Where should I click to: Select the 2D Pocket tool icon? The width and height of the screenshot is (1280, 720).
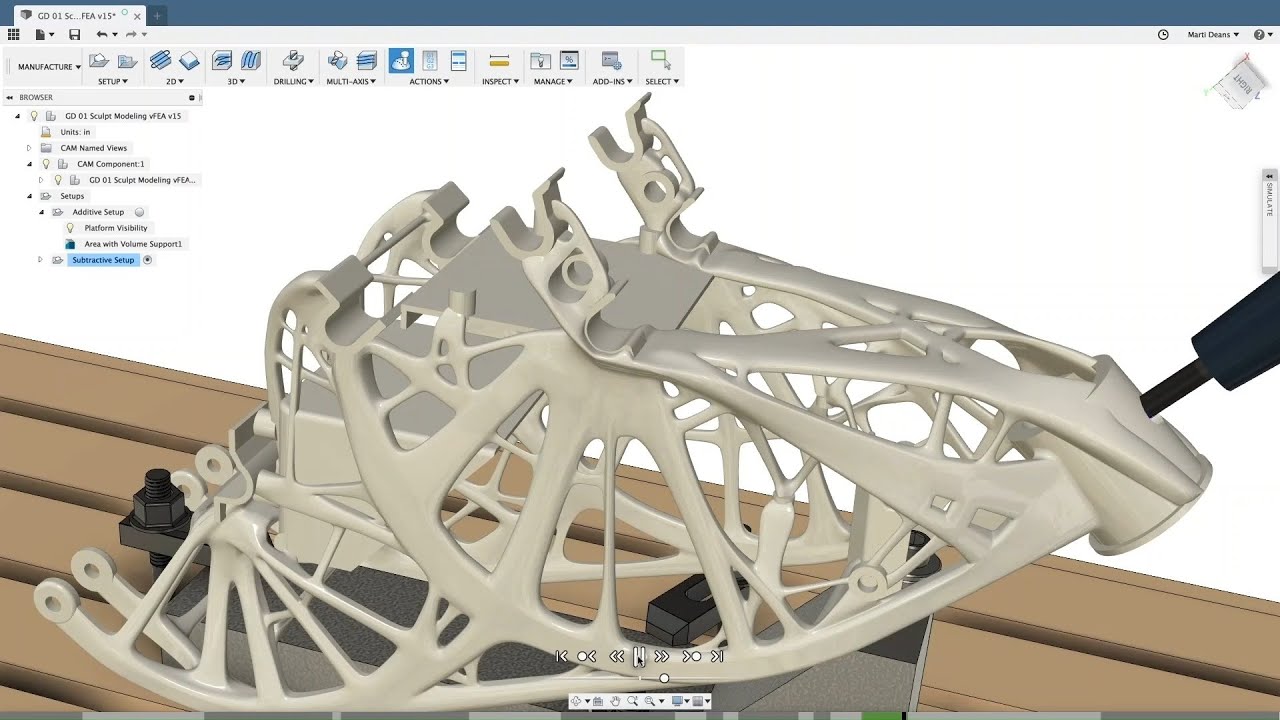point(189,61)
